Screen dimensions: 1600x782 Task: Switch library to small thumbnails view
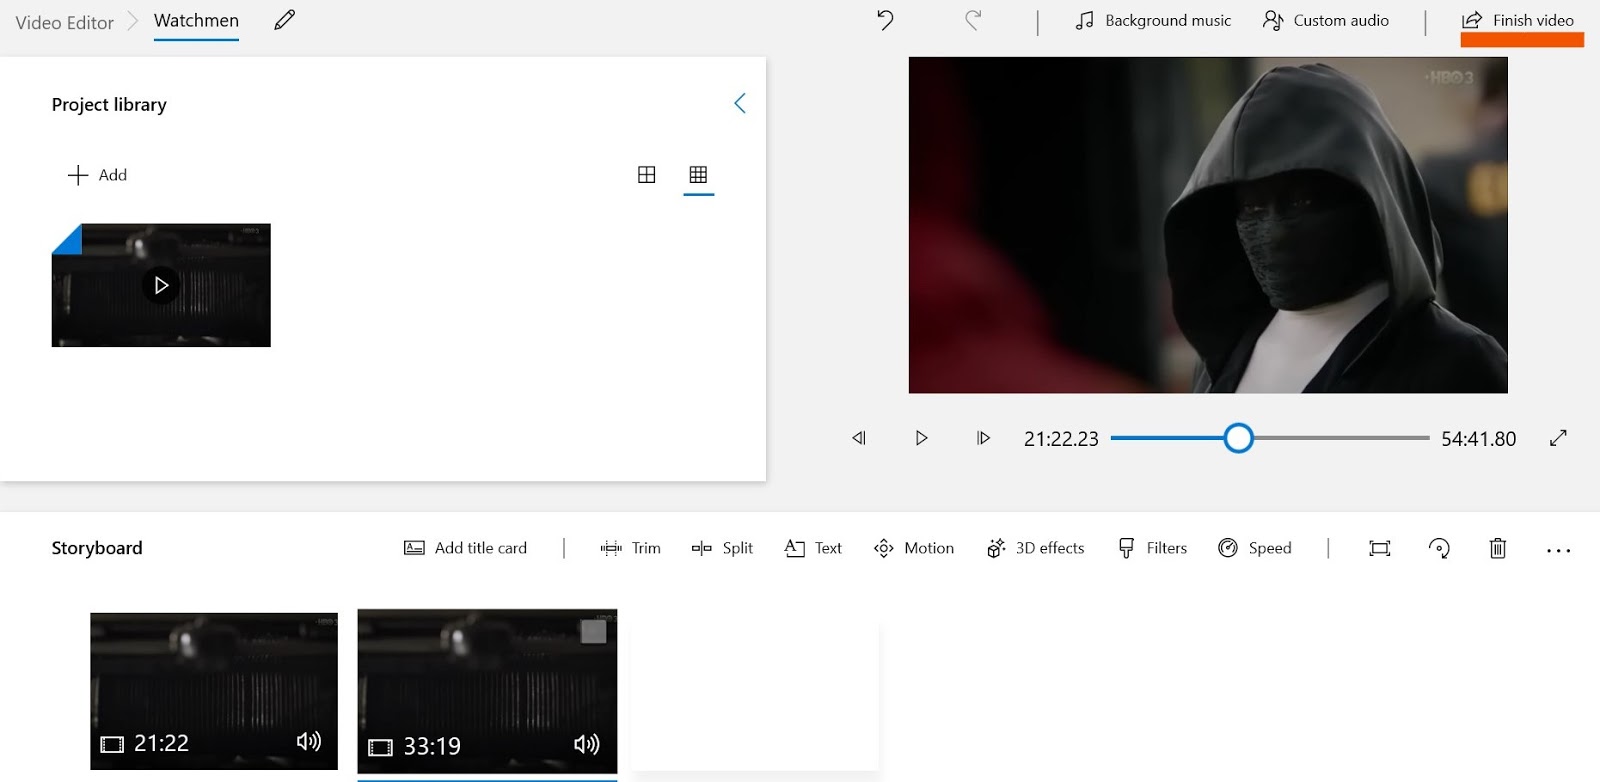(x=698, y=175)
